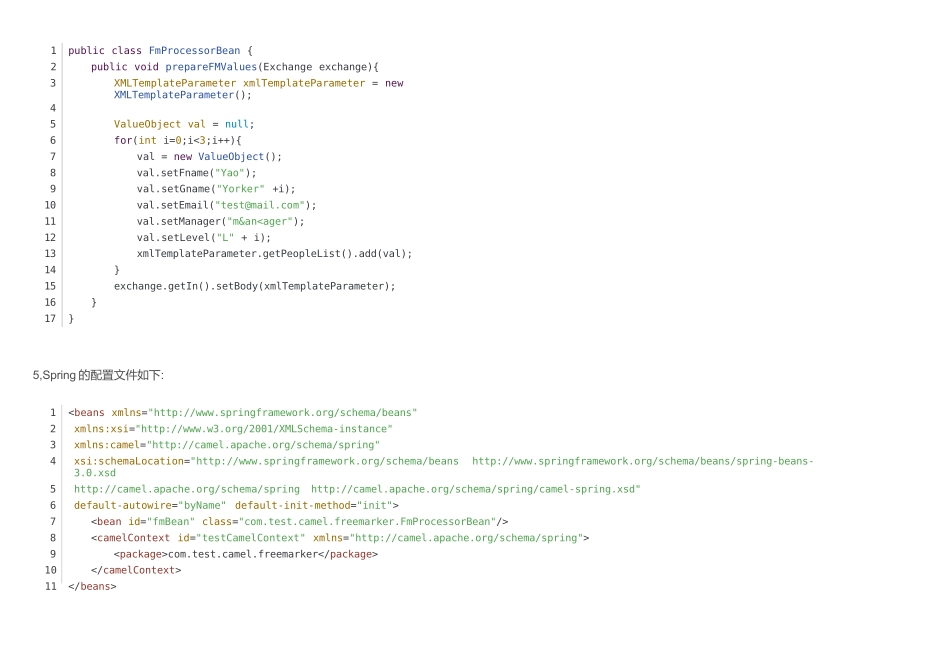
Task: Click the line xmlTemplateParameter.getPeopleList().add(val);
Action: coord(274,254)
